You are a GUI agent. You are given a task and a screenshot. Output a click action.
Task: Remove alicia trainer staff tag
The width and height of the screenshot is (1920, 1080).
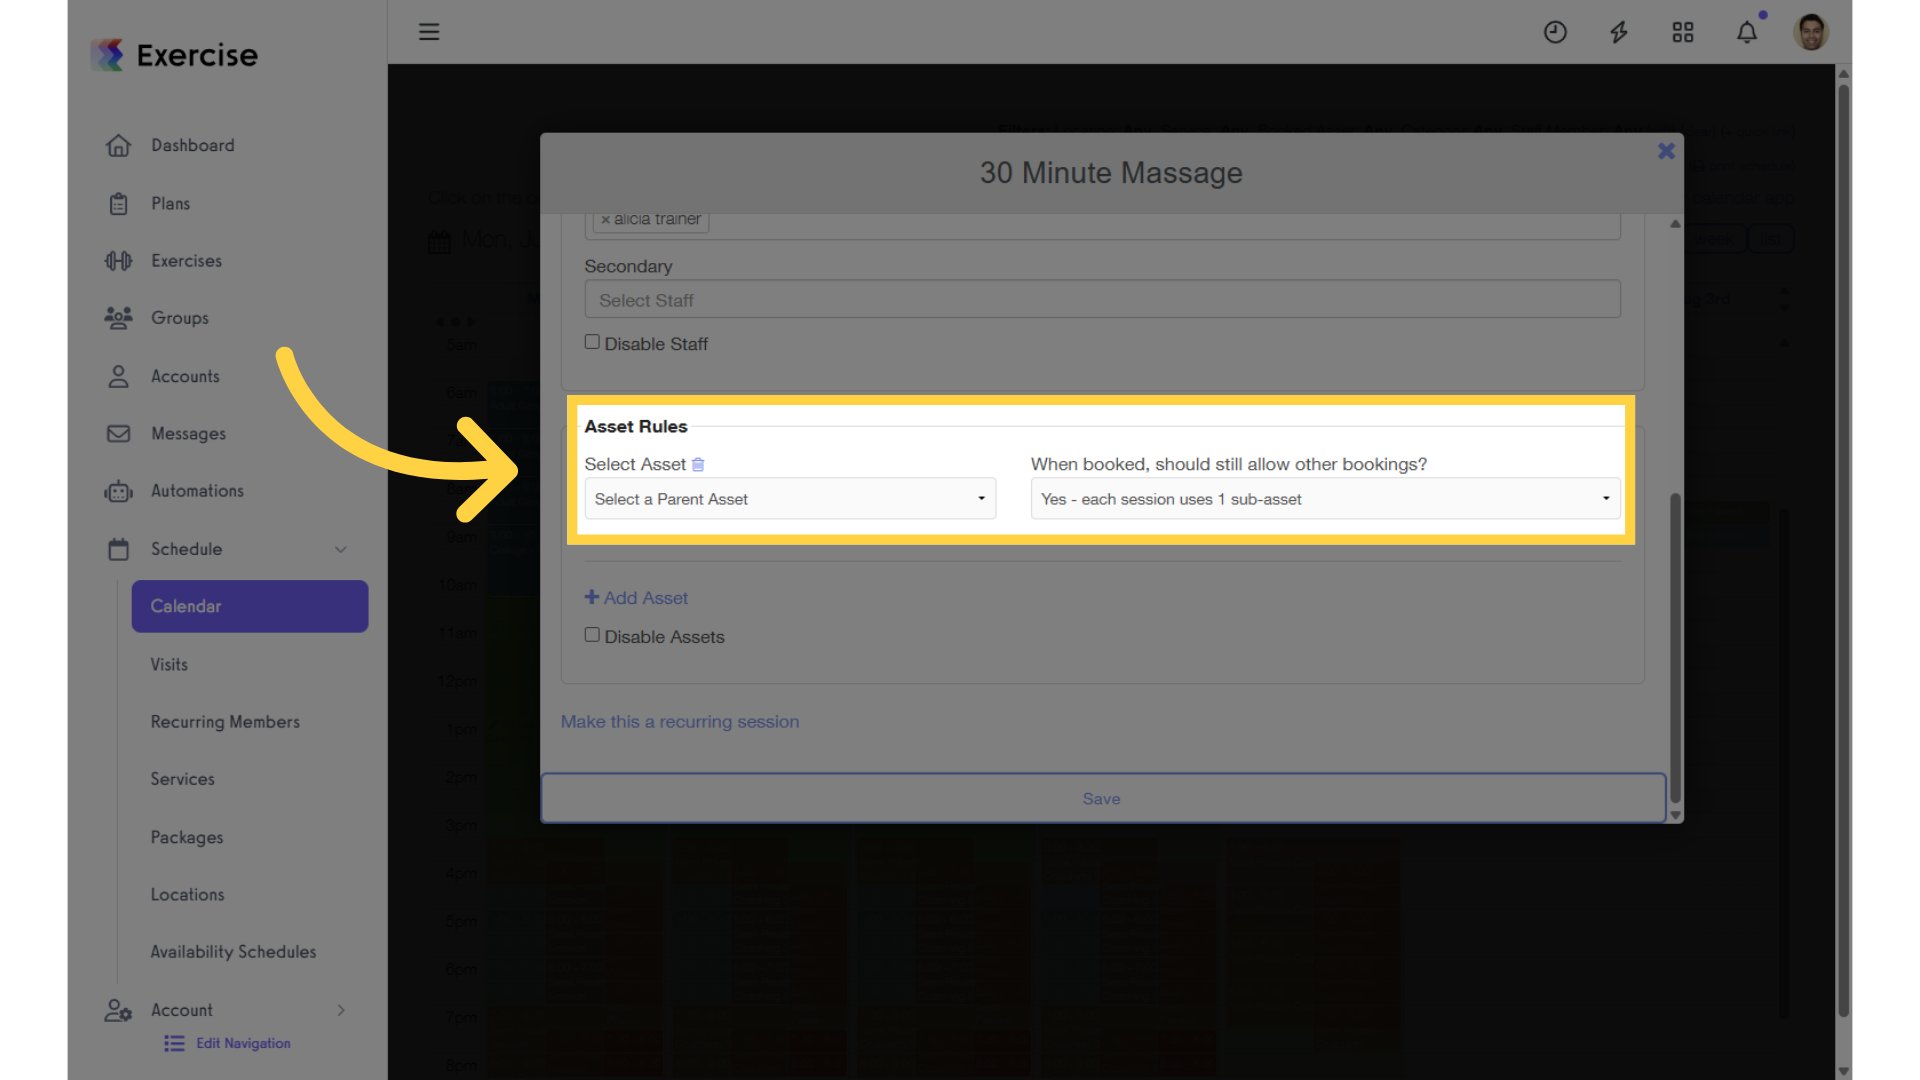[x=605, y=219]
